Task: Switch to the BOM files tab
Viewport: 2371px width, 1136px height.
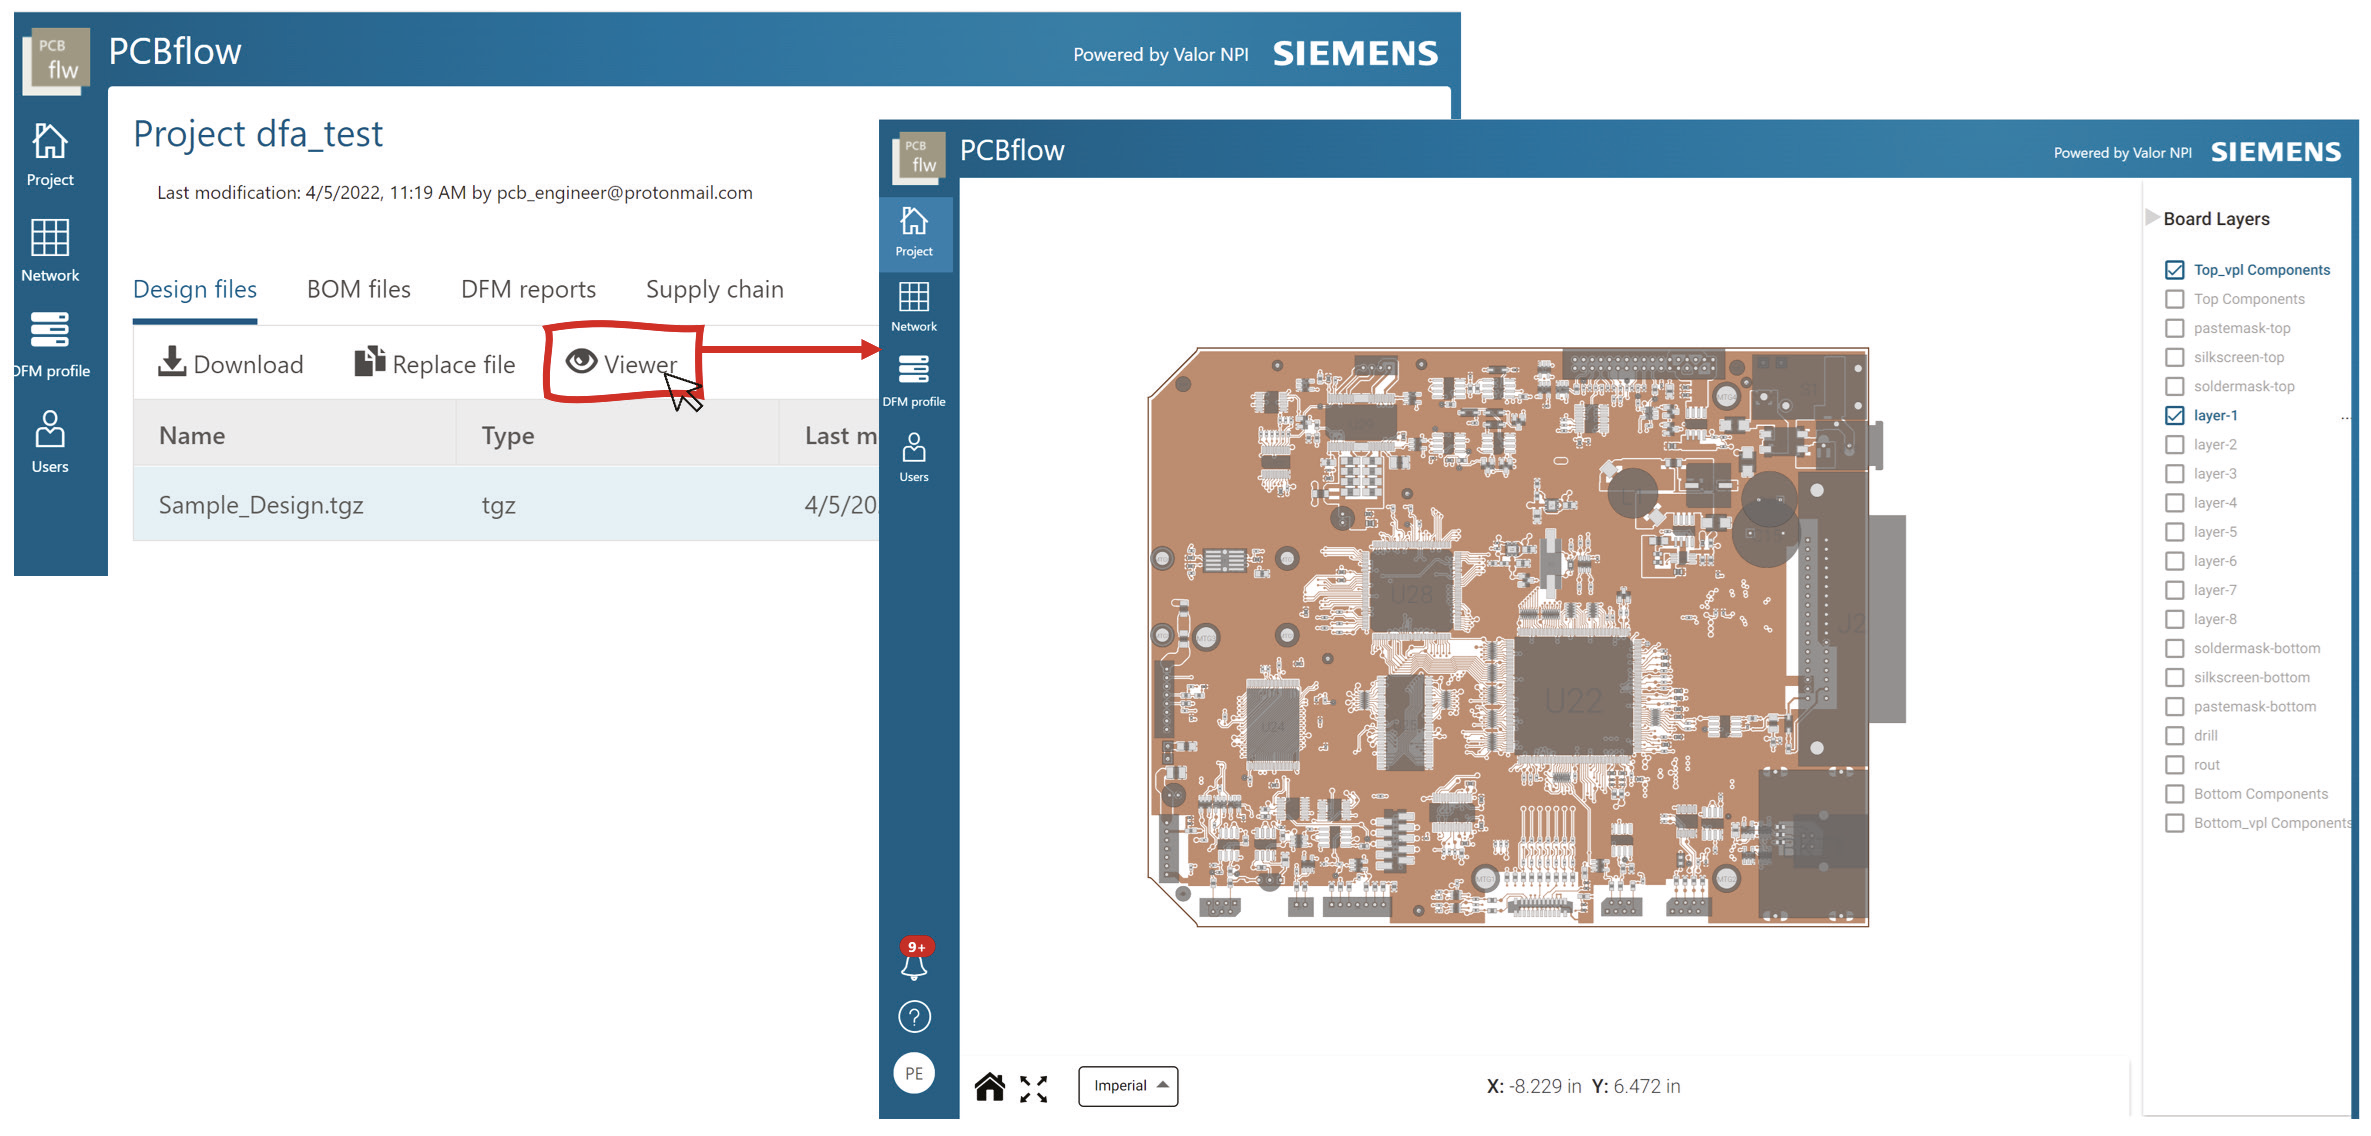Action: coord(358,289)
